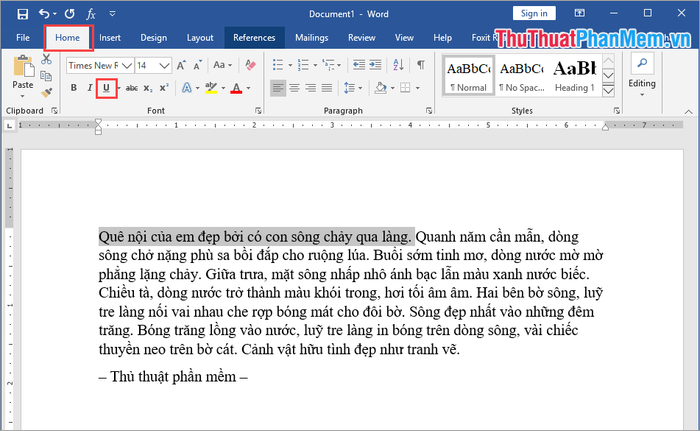Open the Clipboard pane launcher
Screen dimensions: 700x431
point(54,110)
